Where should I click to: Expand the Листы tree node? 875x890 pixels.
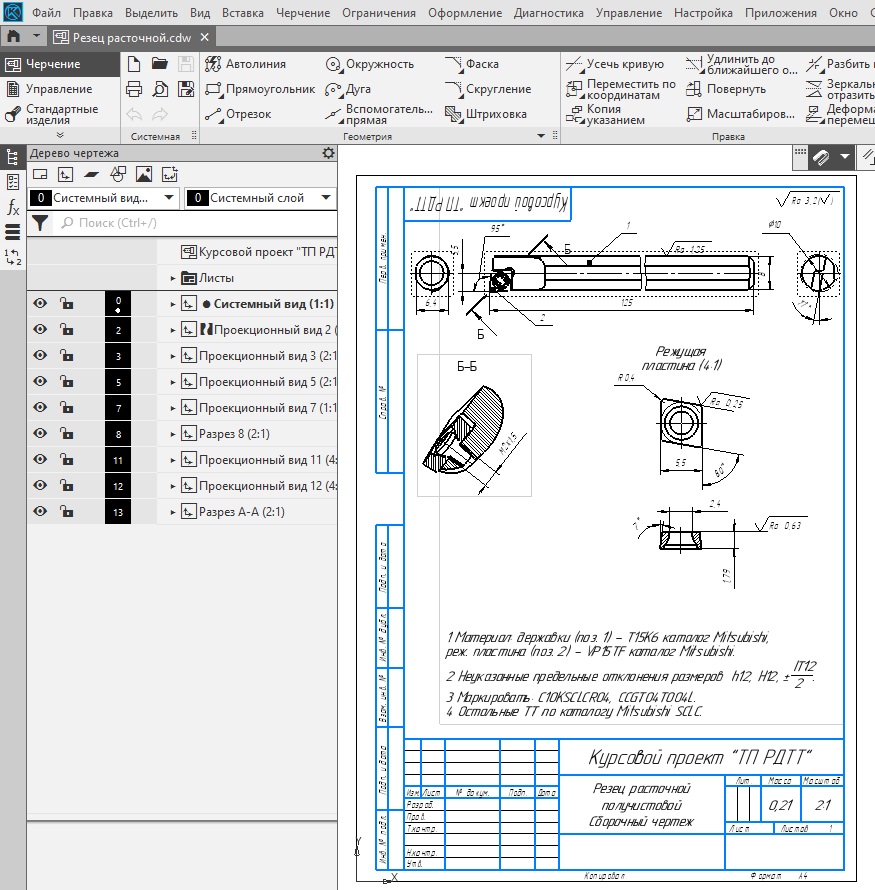pyautogui.click(x=173, y=278)
